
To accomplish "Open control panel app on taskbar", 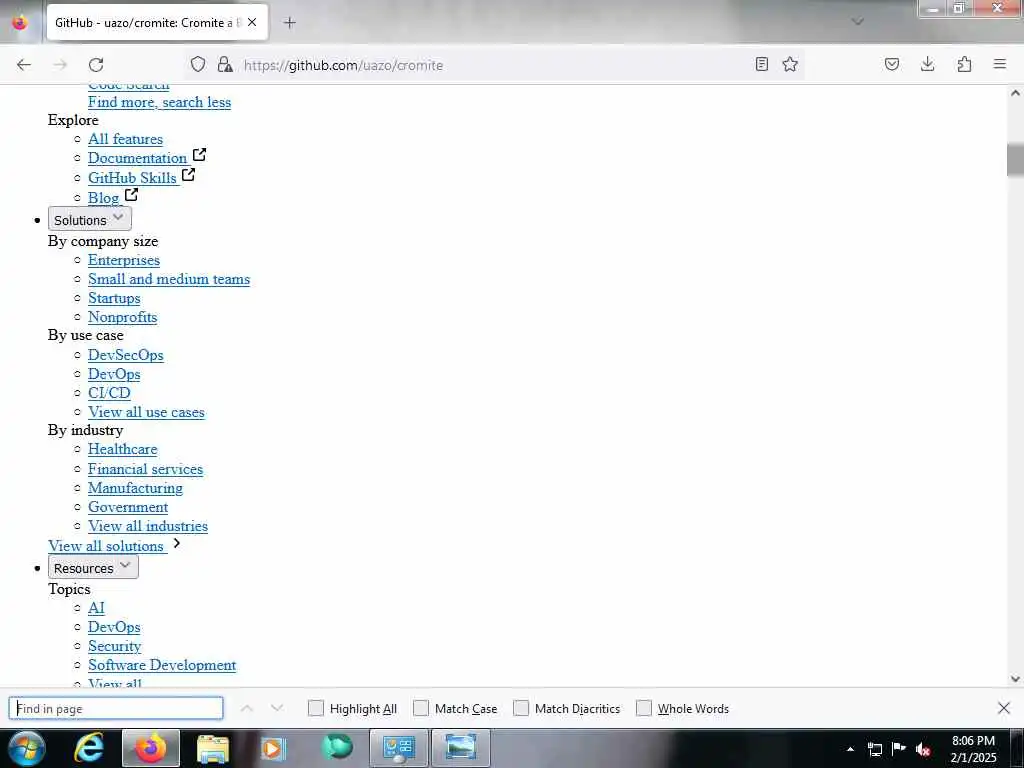I will [x=398, y=748].
